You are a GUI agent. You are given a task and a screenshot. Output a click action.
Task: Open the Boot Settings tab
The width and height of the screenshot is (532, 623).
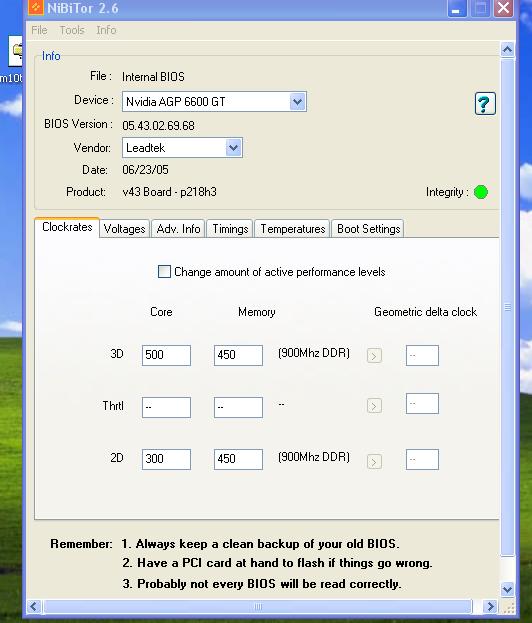(x=368, y=229)
